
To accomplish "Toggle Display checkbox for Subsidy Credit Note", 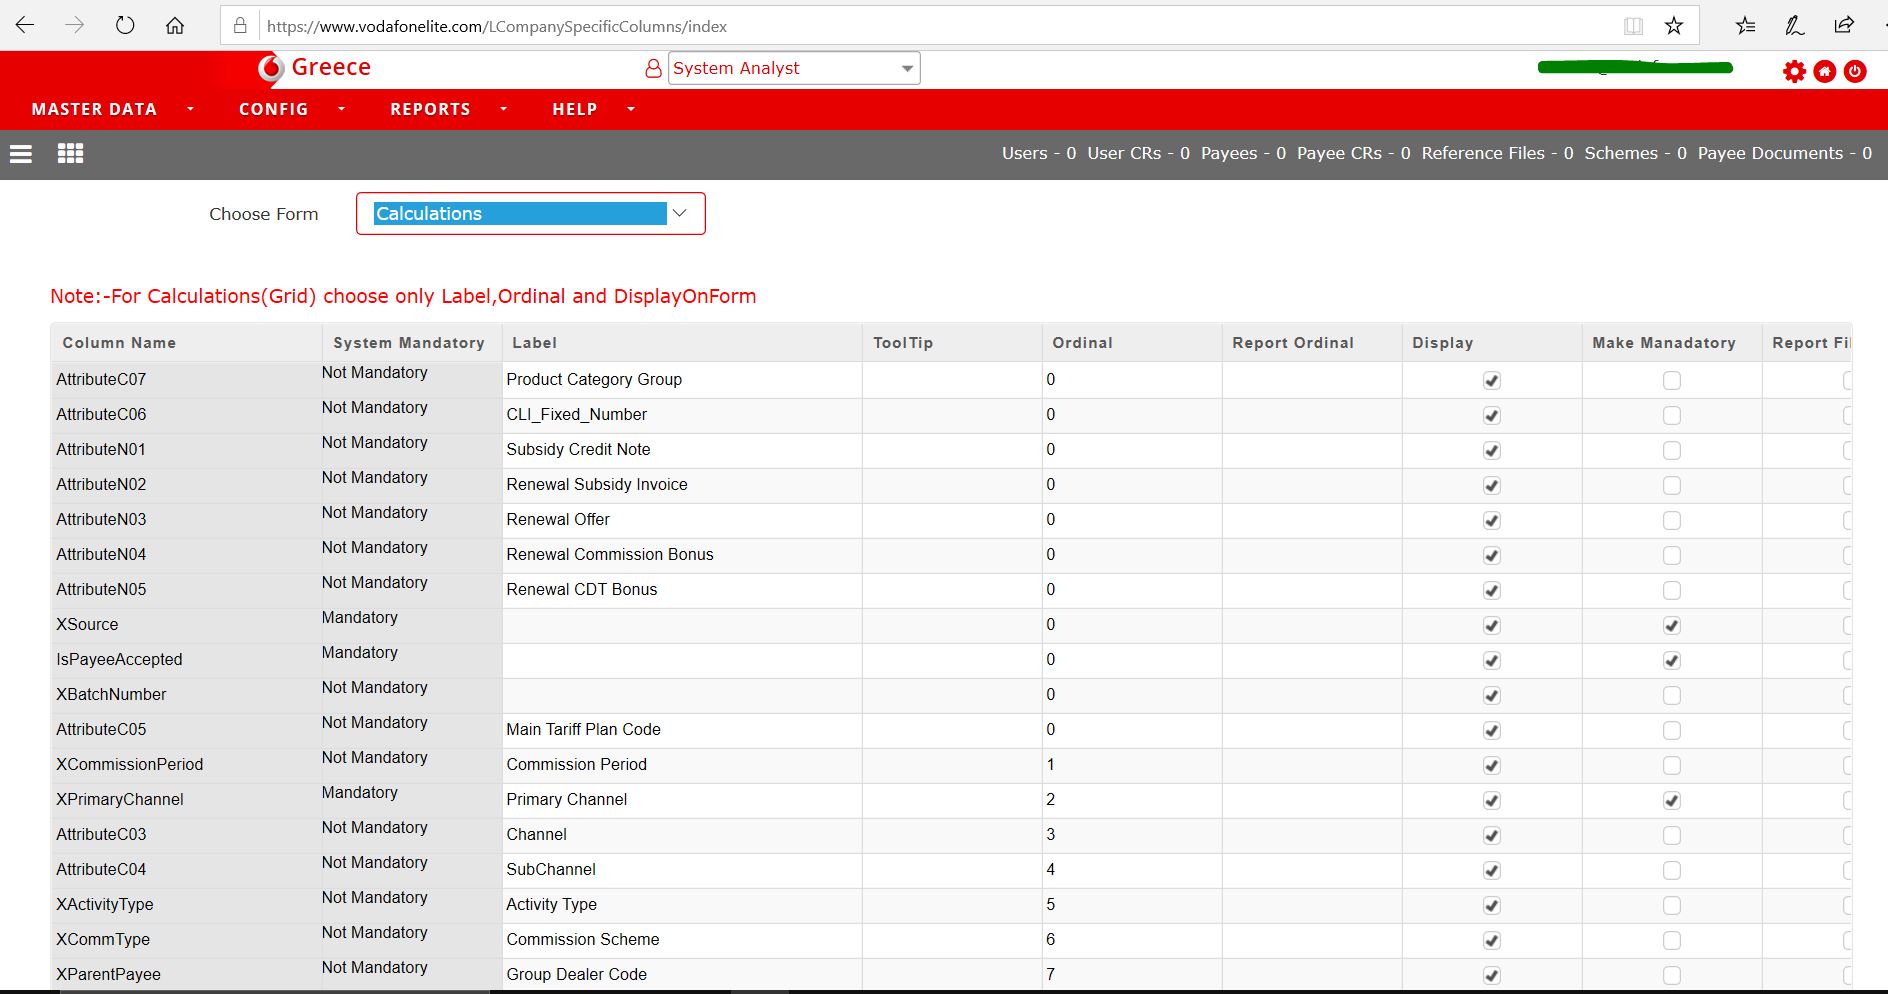I will coord(1492,450).
